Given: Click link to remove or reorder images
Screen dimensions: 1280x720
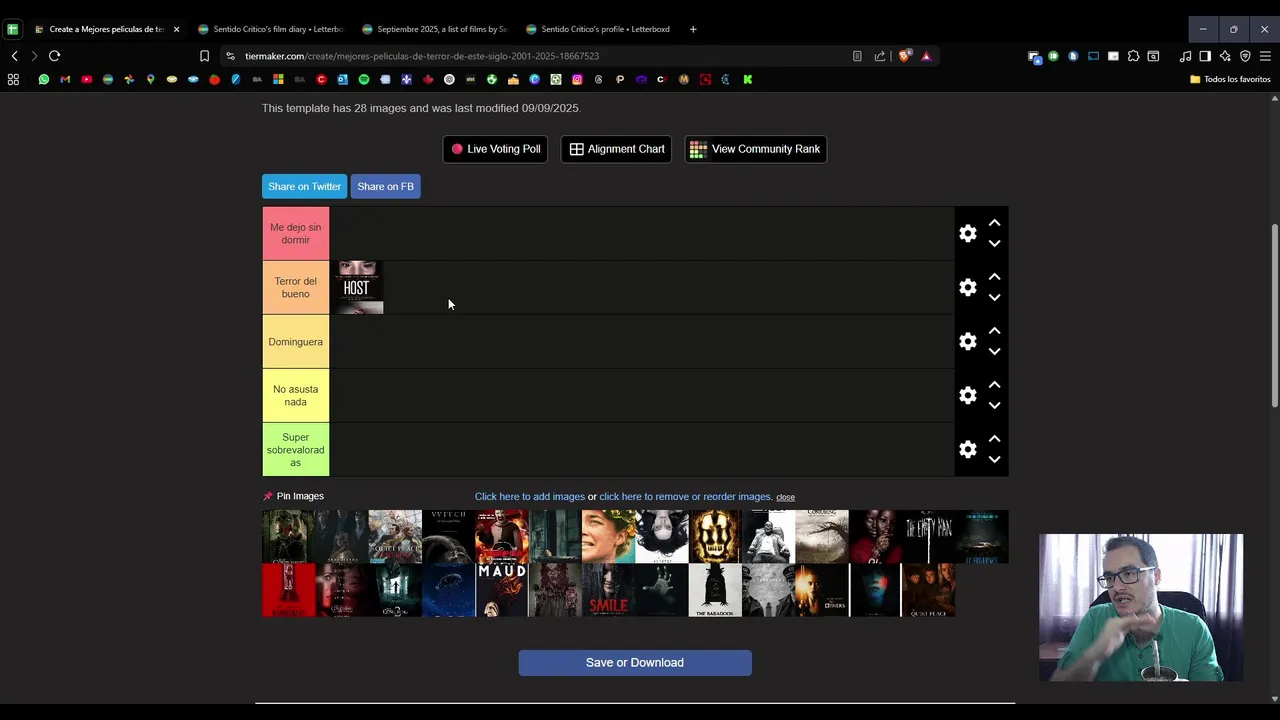Looking at the screenshot, I should click(686, 497).
